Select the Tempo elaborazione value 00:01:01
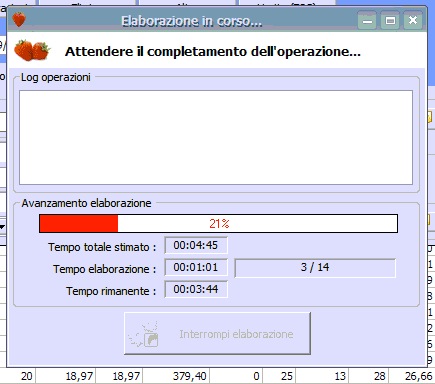Image resolution: width=435 pixels, height=384 pixels. pyautogui.click(x=196, y=268)
